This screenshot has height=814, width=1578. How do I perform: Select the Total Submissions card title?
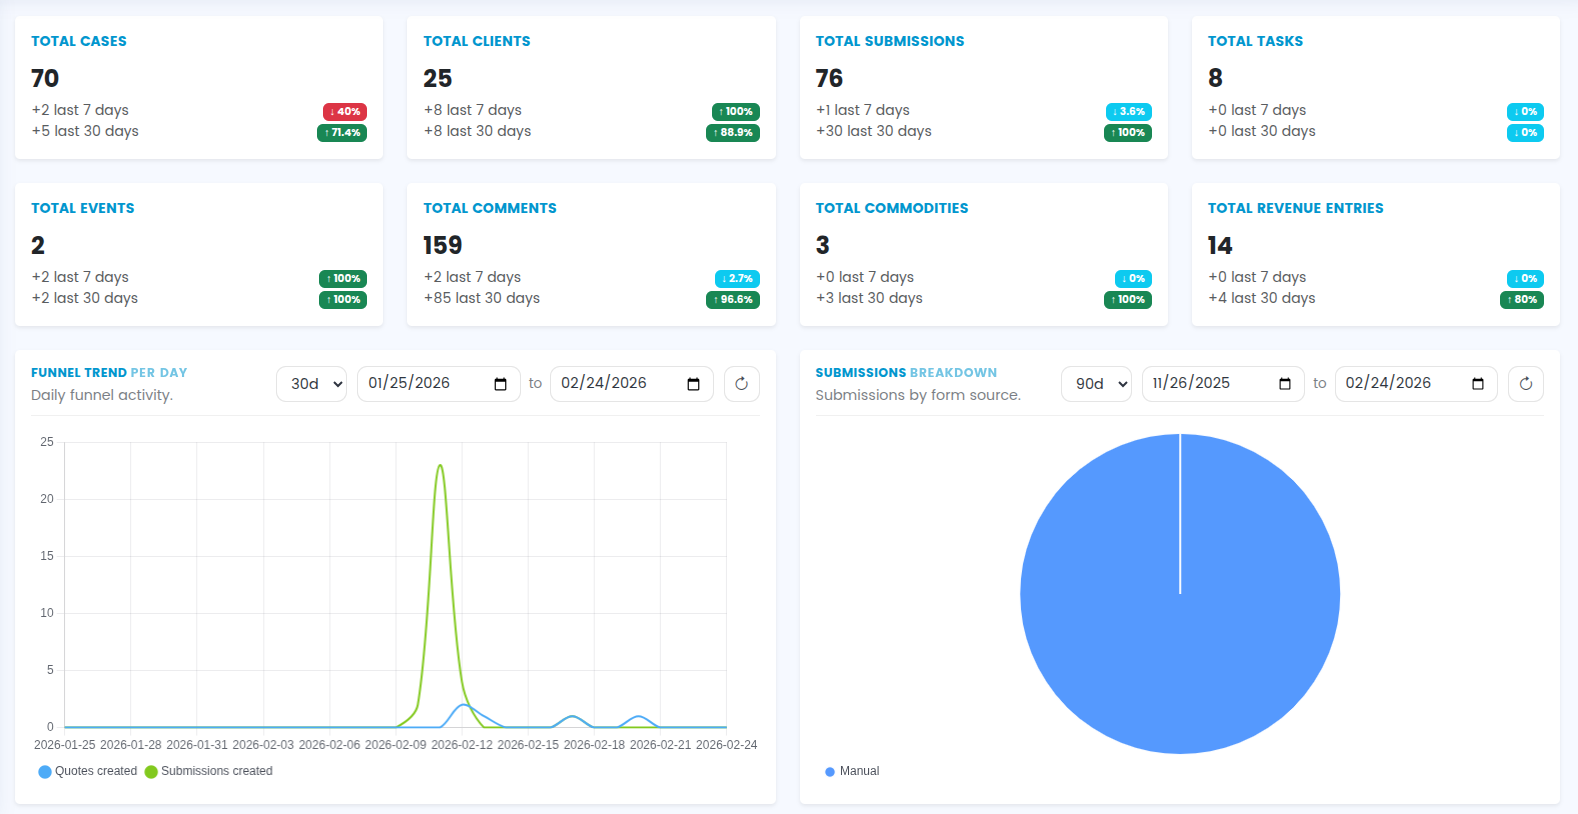click(x=889, y=41)
